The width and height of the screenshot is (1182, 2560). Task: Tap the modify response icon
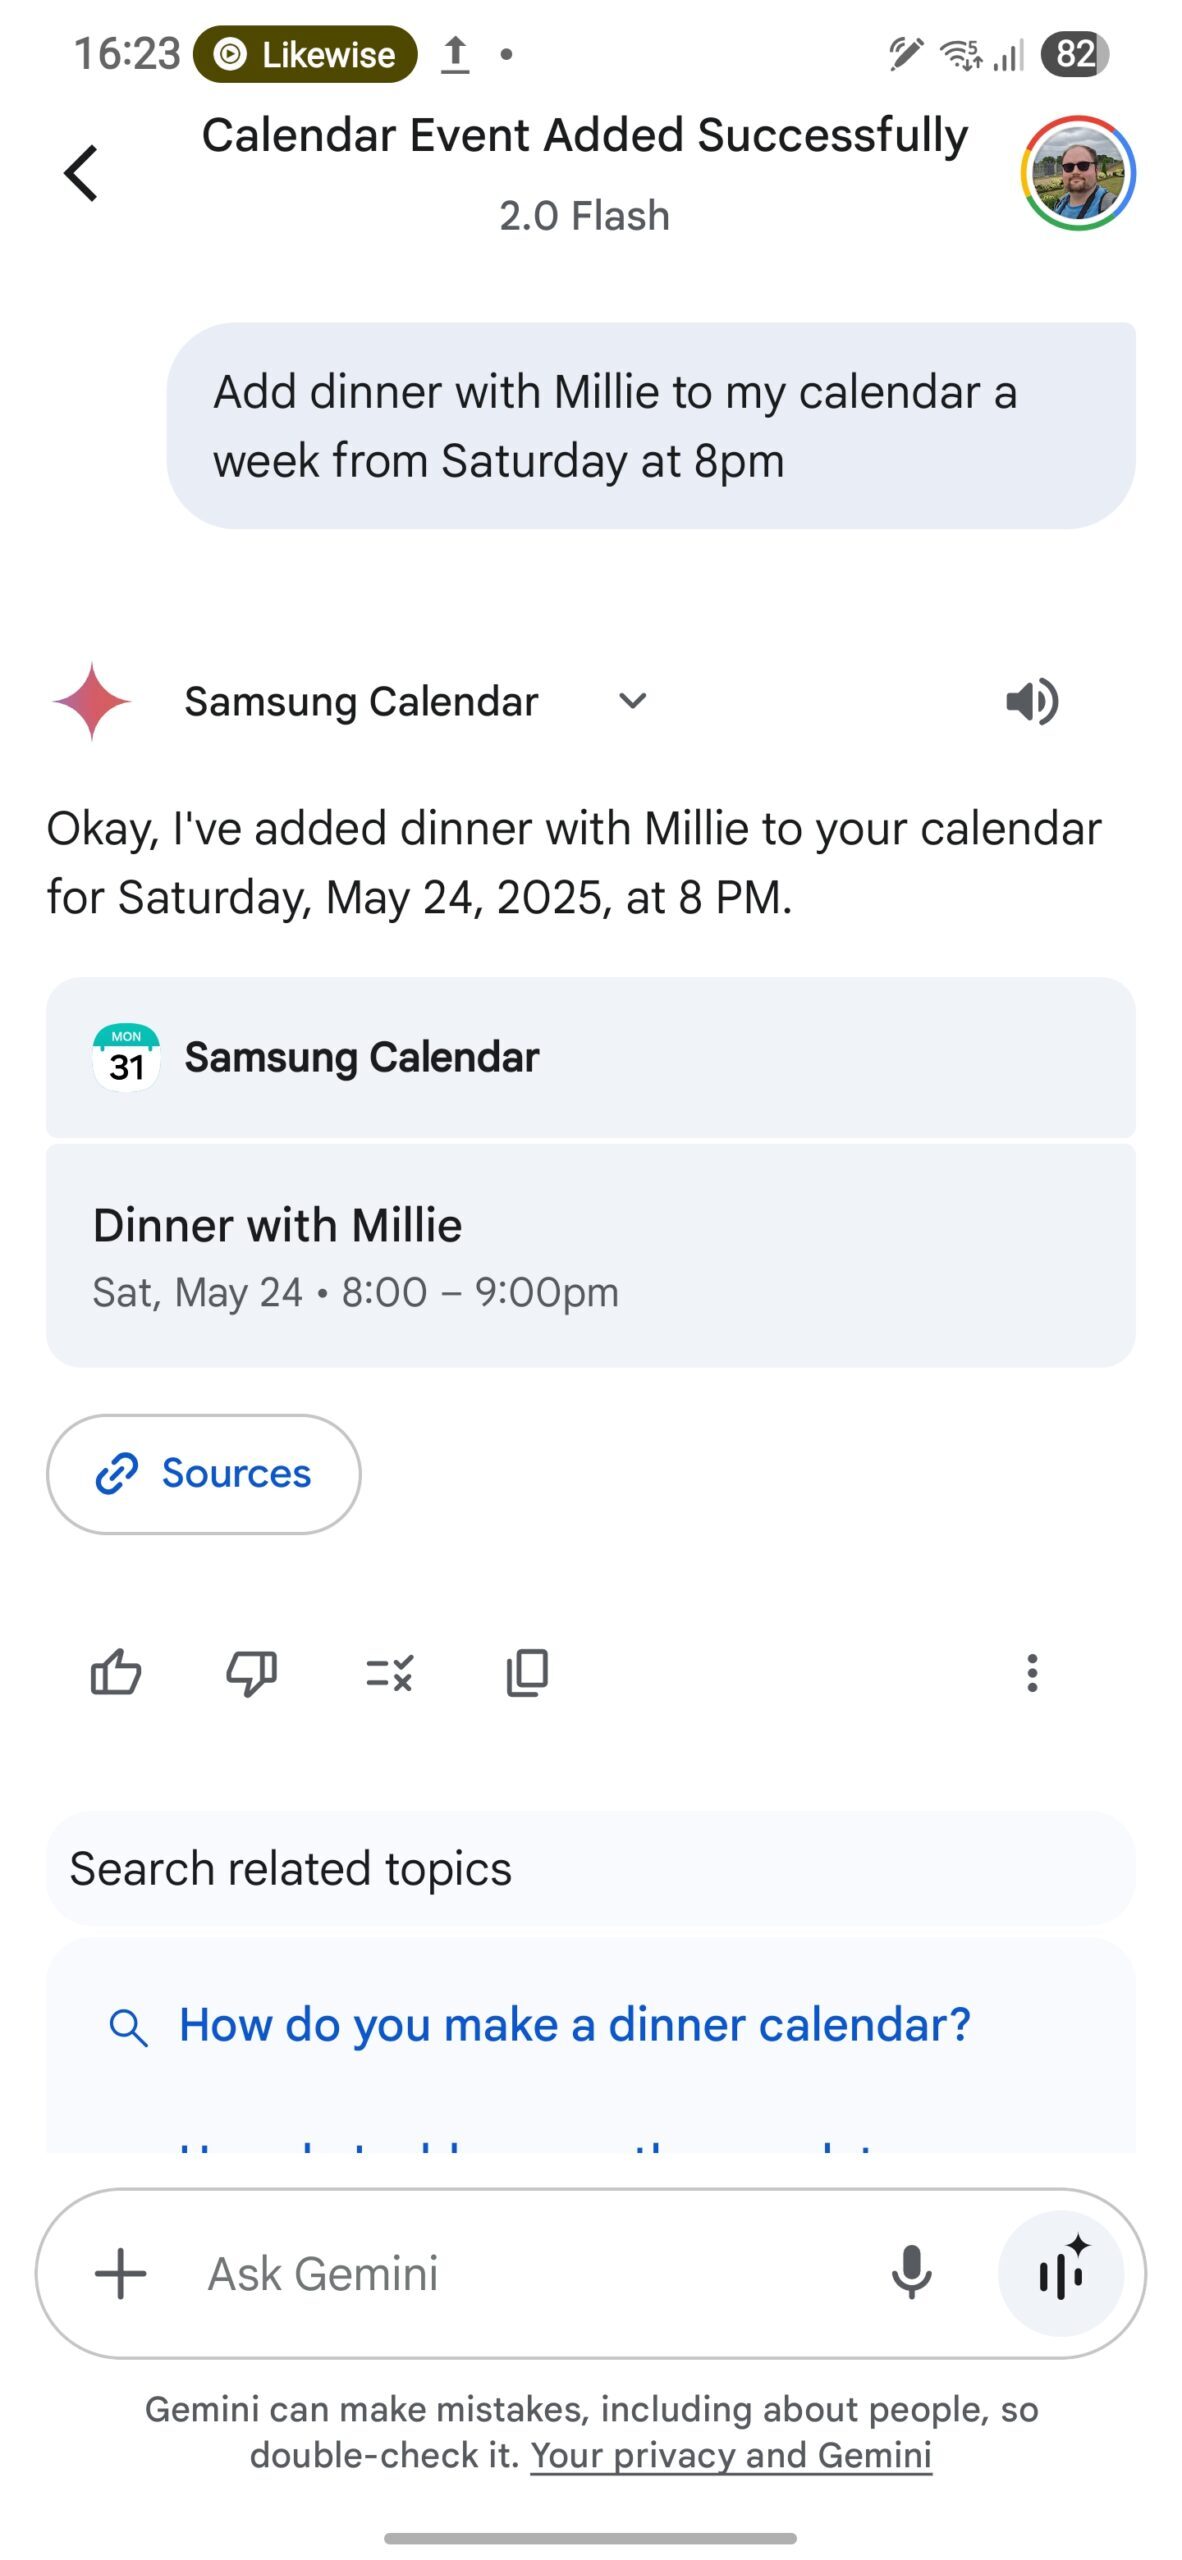point(390,1672)
